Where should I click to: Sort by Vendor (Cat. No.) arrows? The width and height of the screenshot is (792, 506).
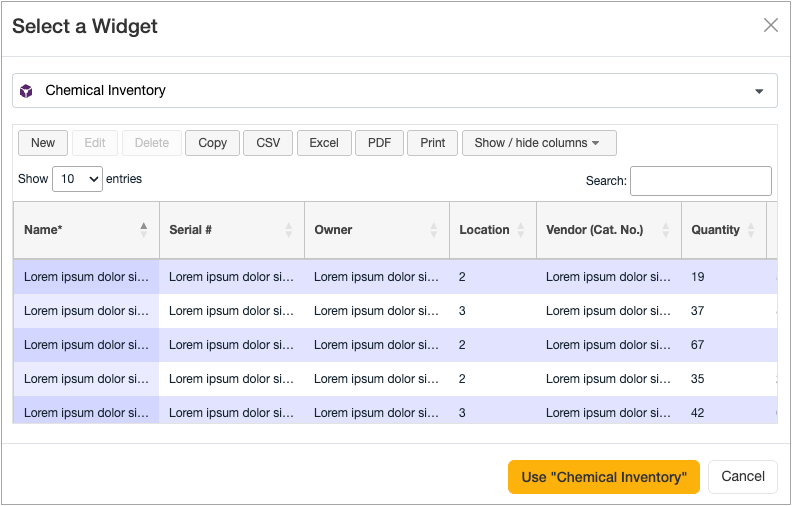(666, 230)
